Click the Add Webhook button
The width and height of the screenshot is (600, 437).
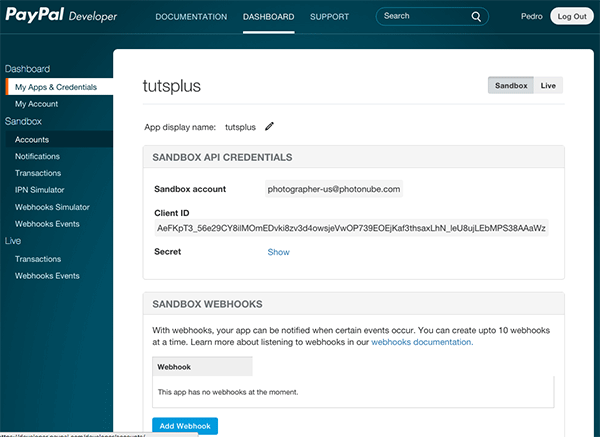[185, 426]
